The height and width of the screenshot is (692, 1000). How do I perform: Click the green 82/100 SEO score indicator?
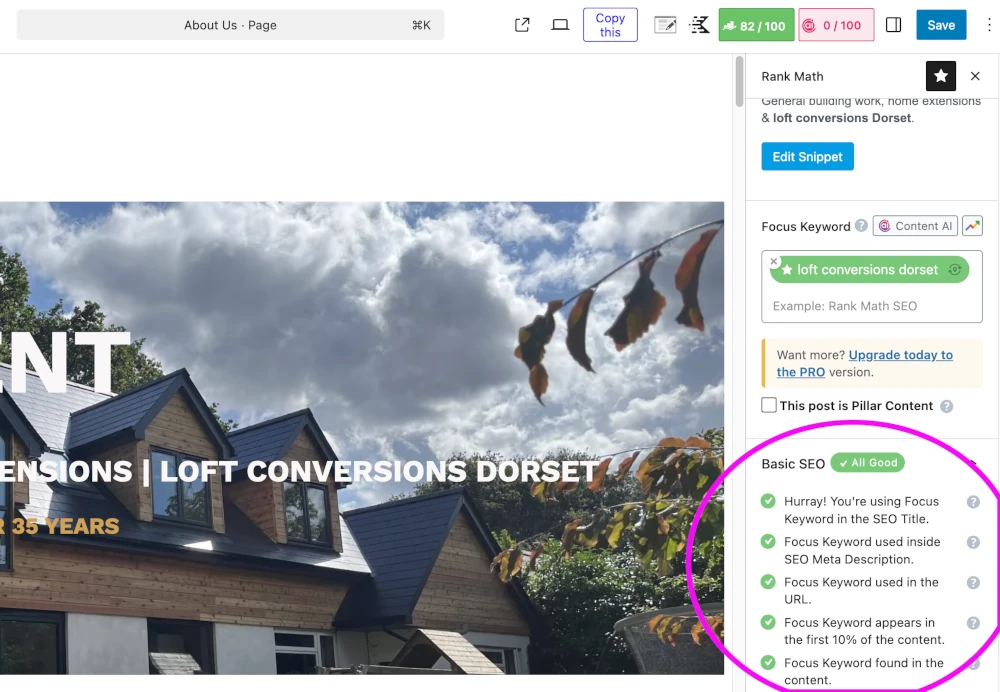755,25
